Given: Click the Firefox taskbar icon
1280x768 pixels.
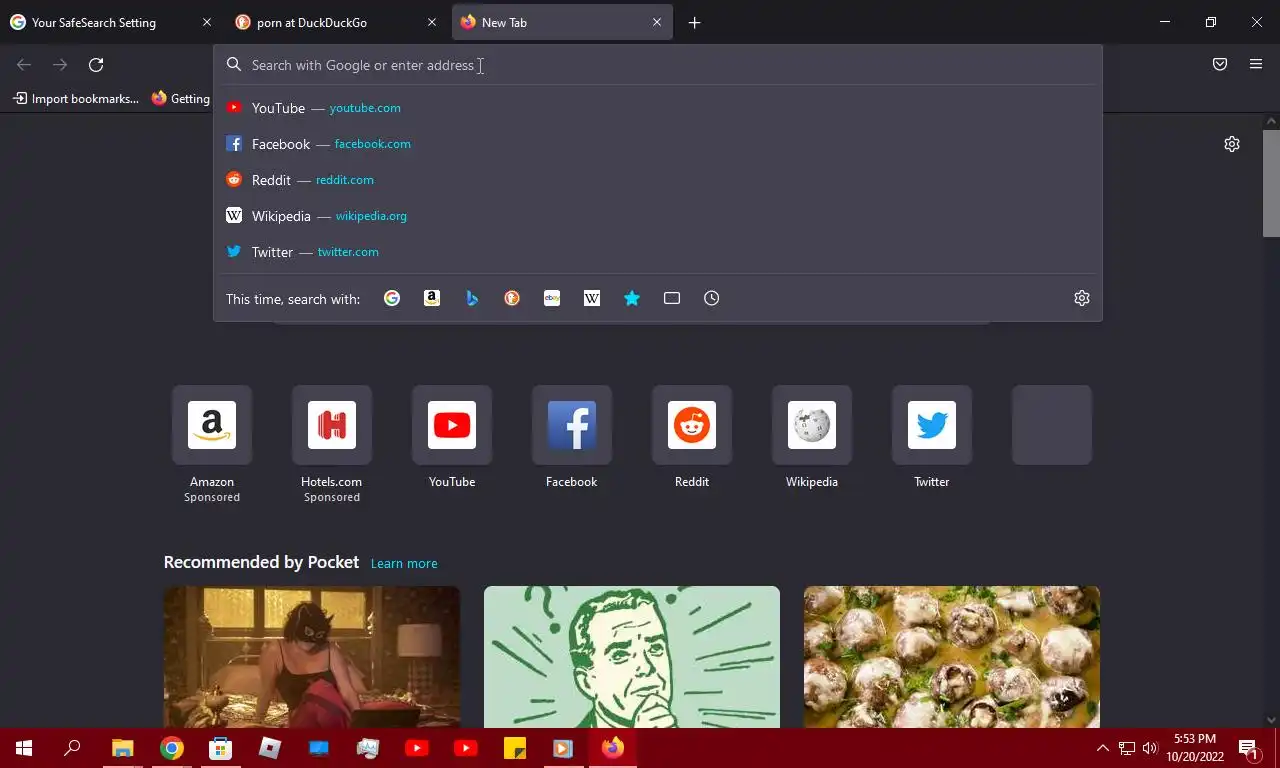Looking at the screenshot, I should pos(613,748).
